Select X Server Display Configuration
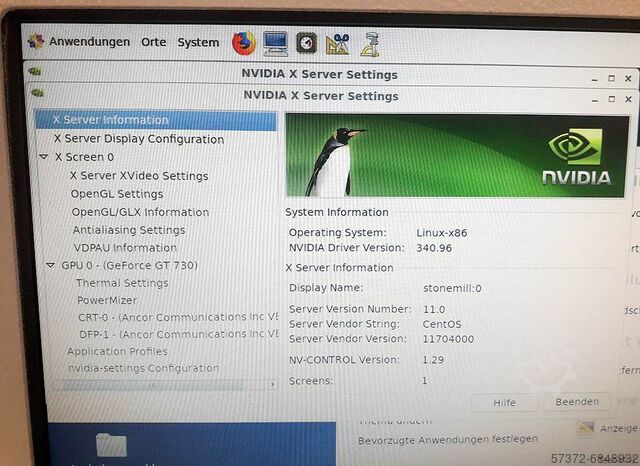 138,139
